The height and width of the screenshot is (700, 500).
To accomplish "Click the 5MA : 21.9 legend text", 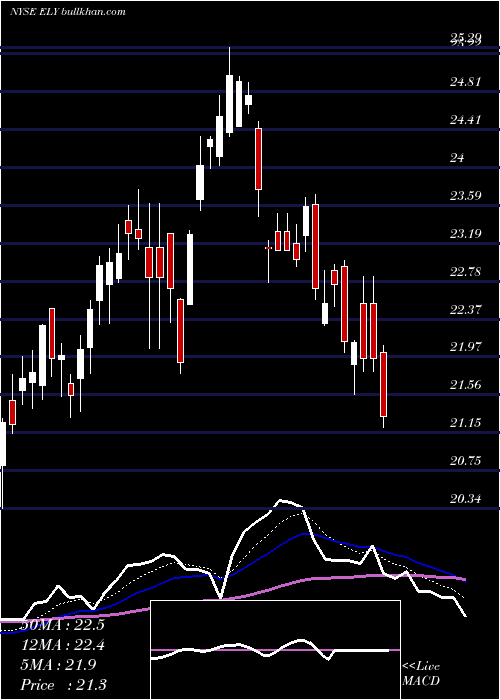I will coord(58,665).
